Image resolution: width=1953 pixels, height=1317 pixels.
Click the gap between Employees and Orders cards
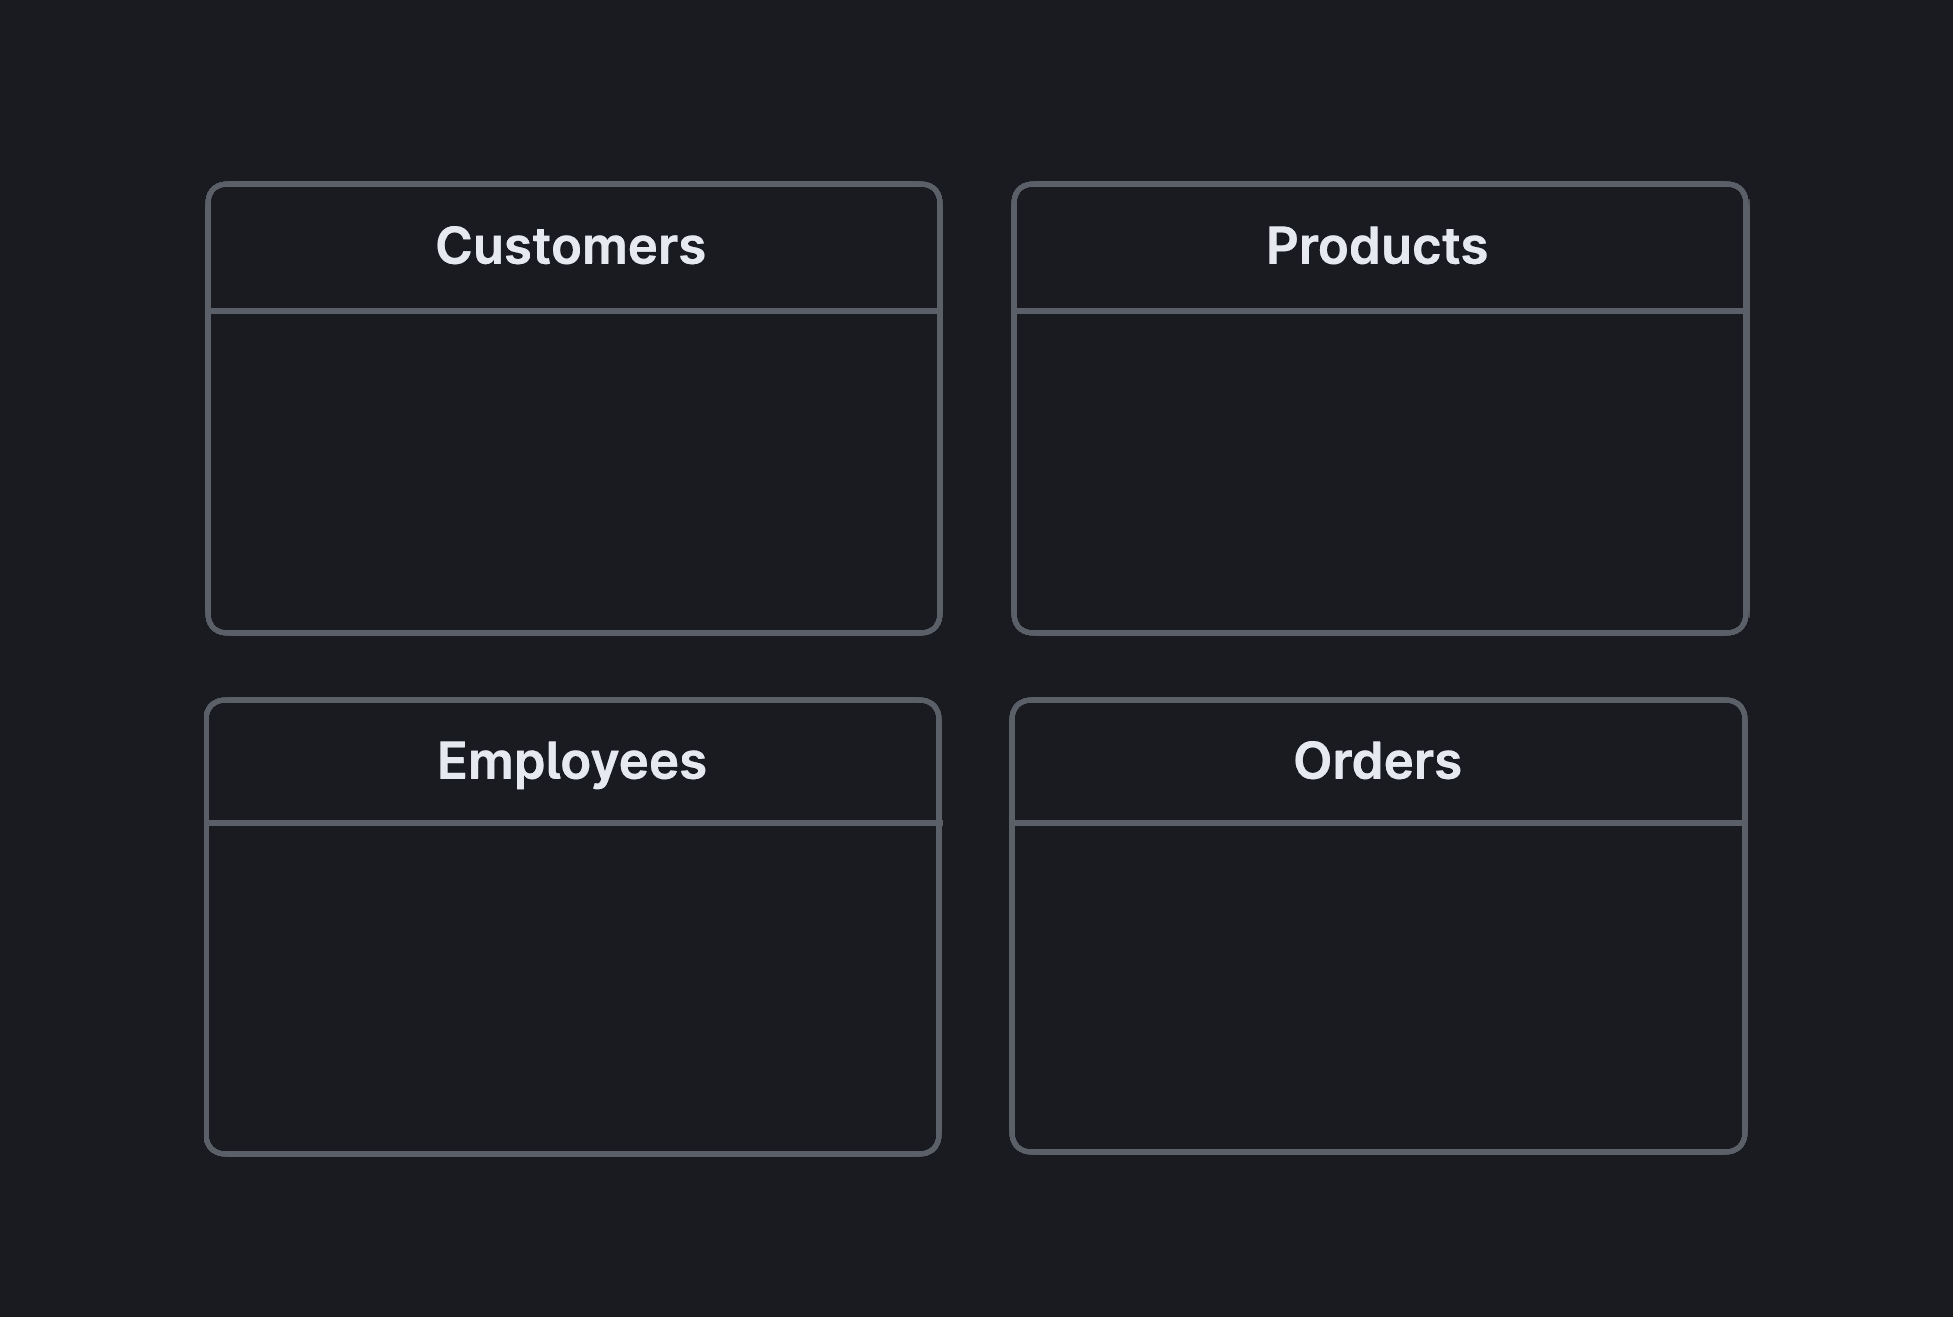[976, 926]
